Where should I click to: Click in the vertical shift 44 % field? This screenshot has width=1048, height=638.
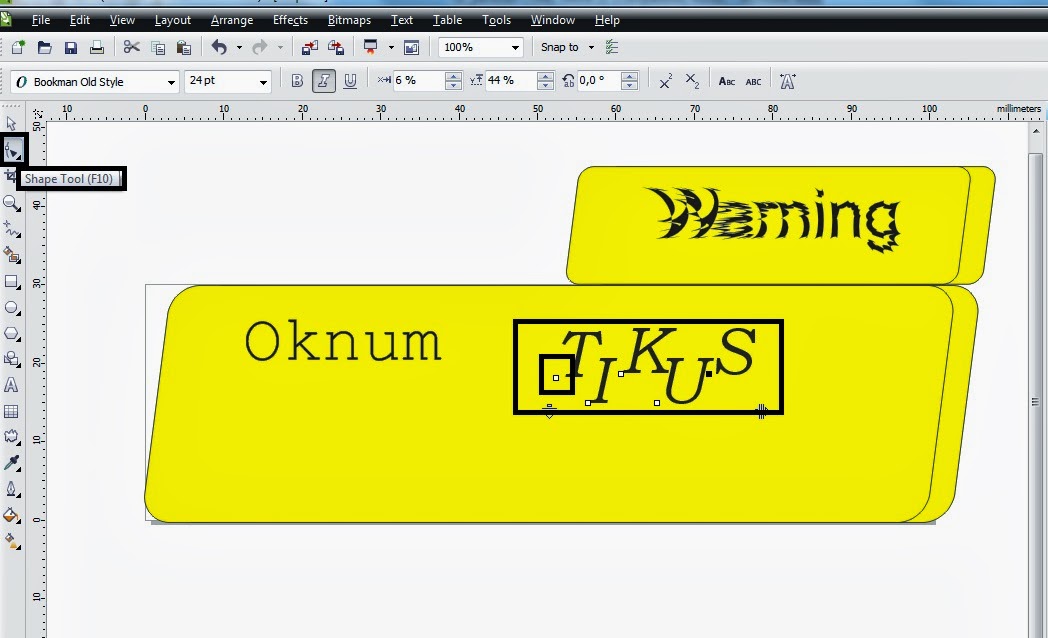[x=511, y=81]
